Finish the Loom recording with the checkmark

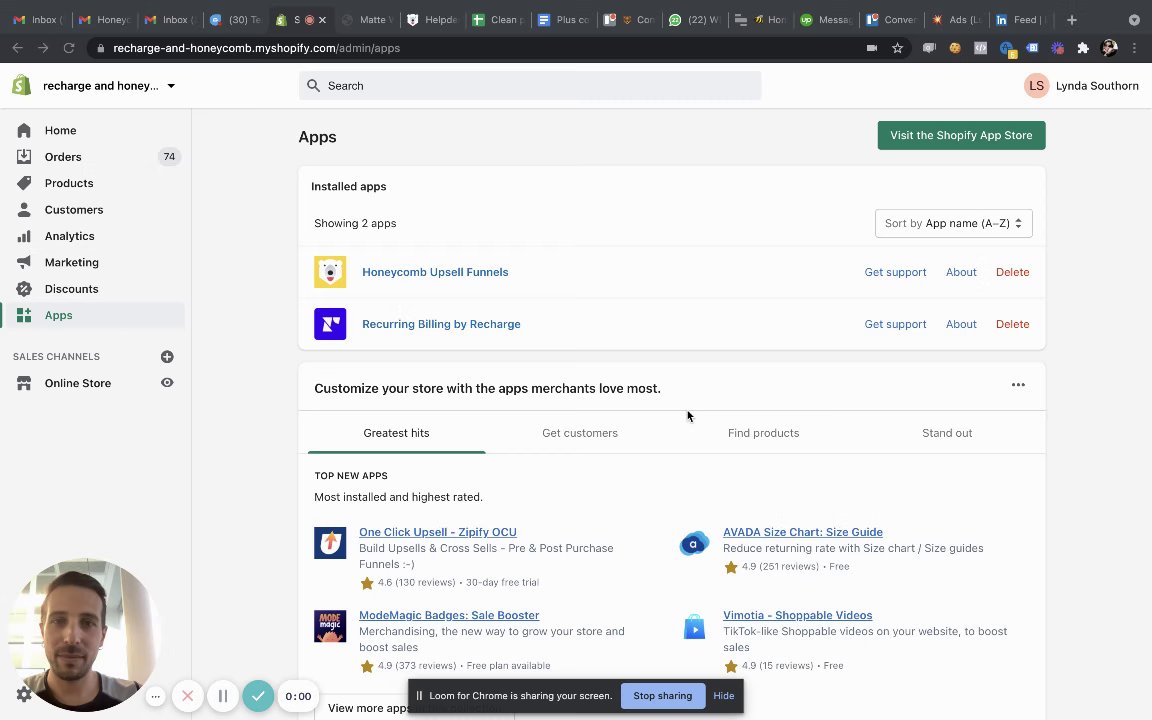[258, 696]
